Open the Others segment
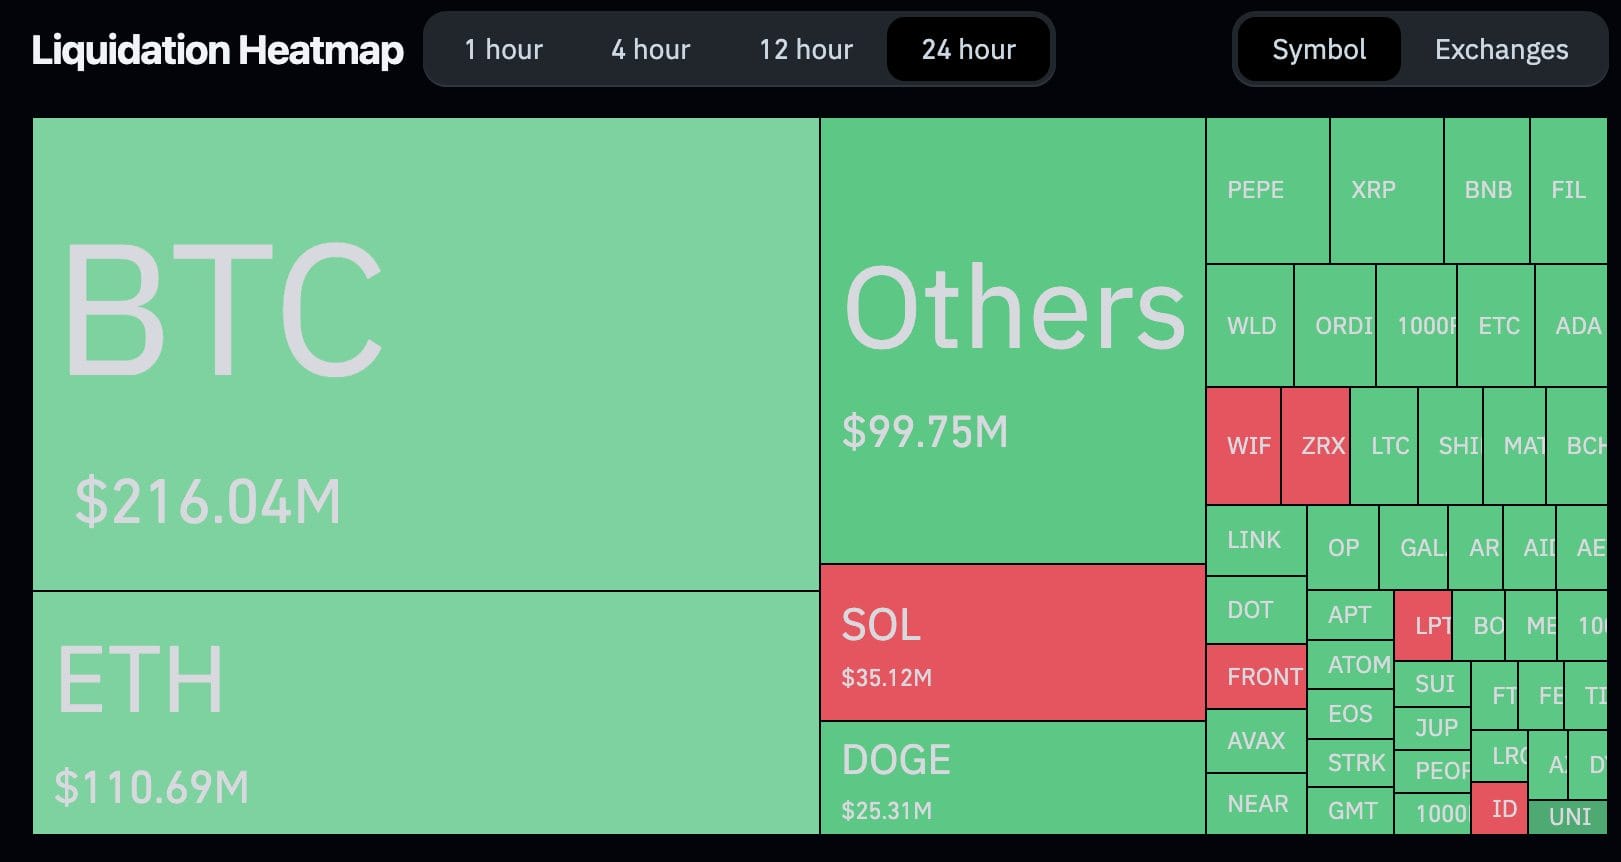 [x=1010, y=340]
